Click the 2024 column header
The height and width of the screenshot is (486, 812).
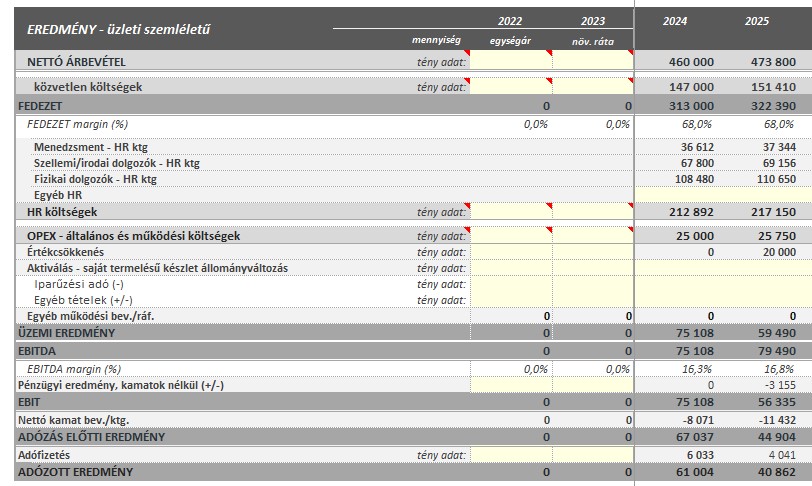(675, 21)
